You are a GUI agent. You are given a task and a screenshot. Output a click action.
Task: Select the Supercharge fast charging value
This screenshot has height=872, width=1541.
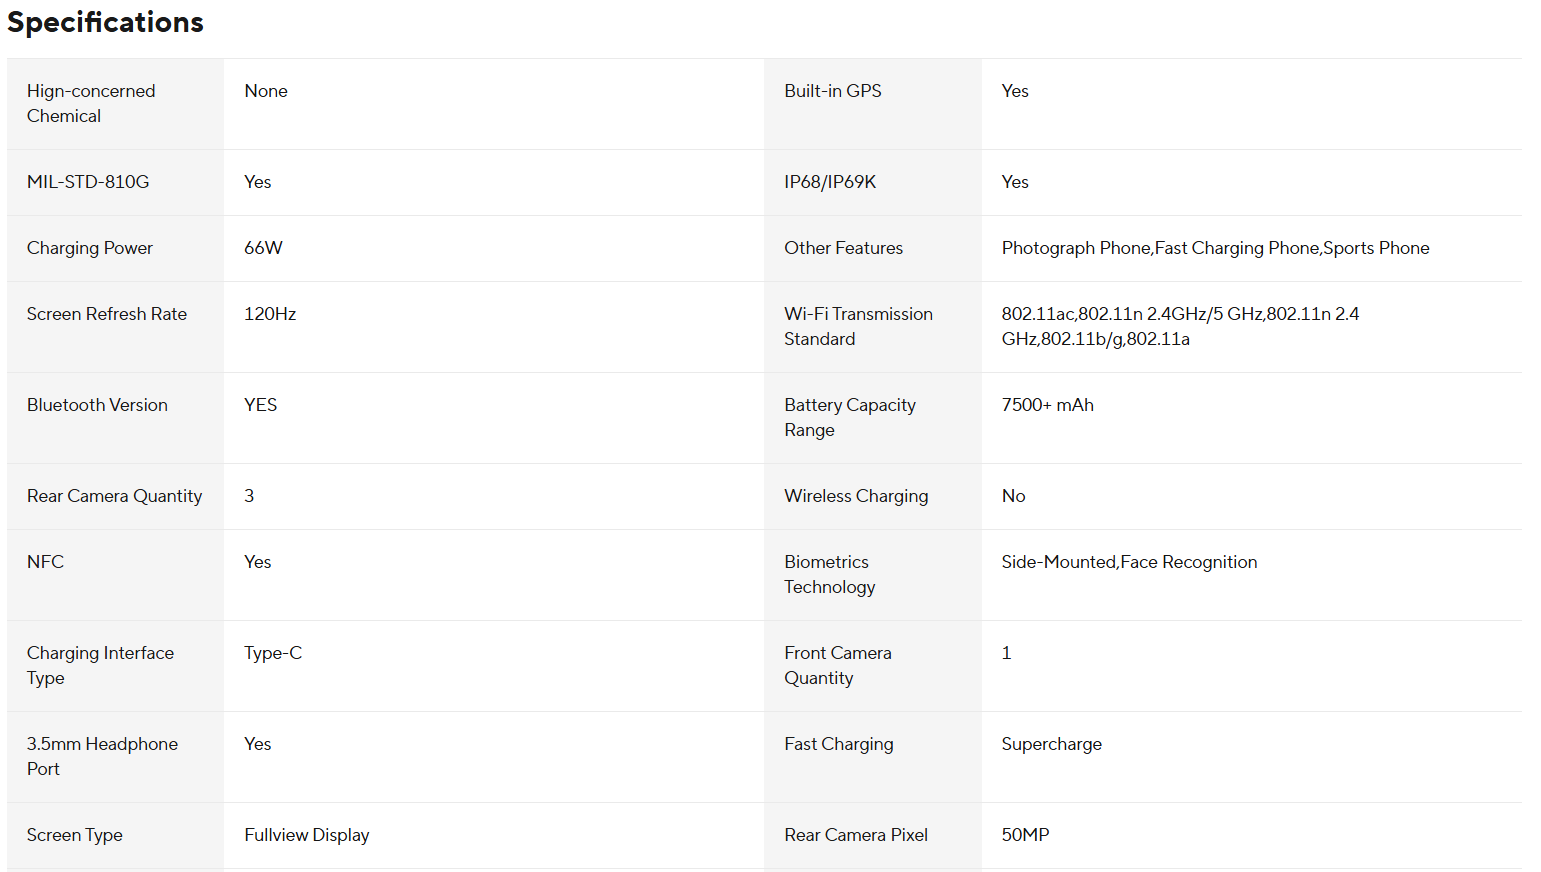(1051, 744)
